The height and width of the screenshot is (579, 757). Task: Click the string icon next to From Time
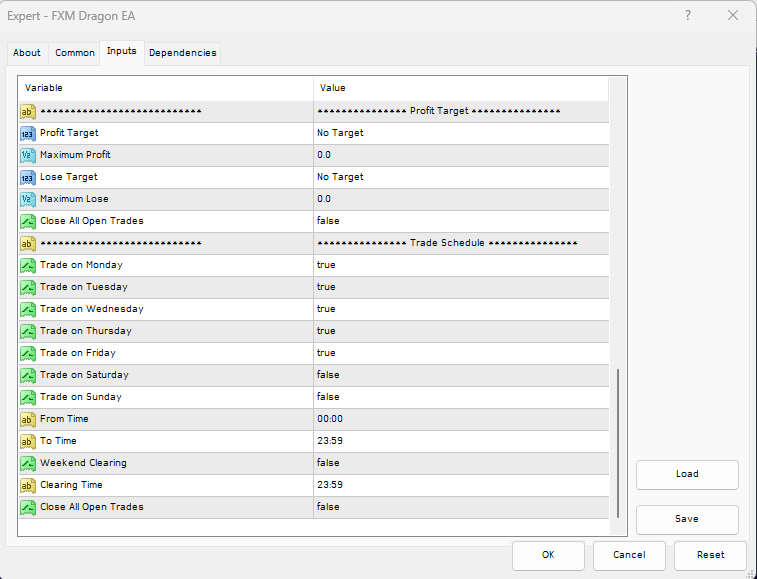coord(28,419)
